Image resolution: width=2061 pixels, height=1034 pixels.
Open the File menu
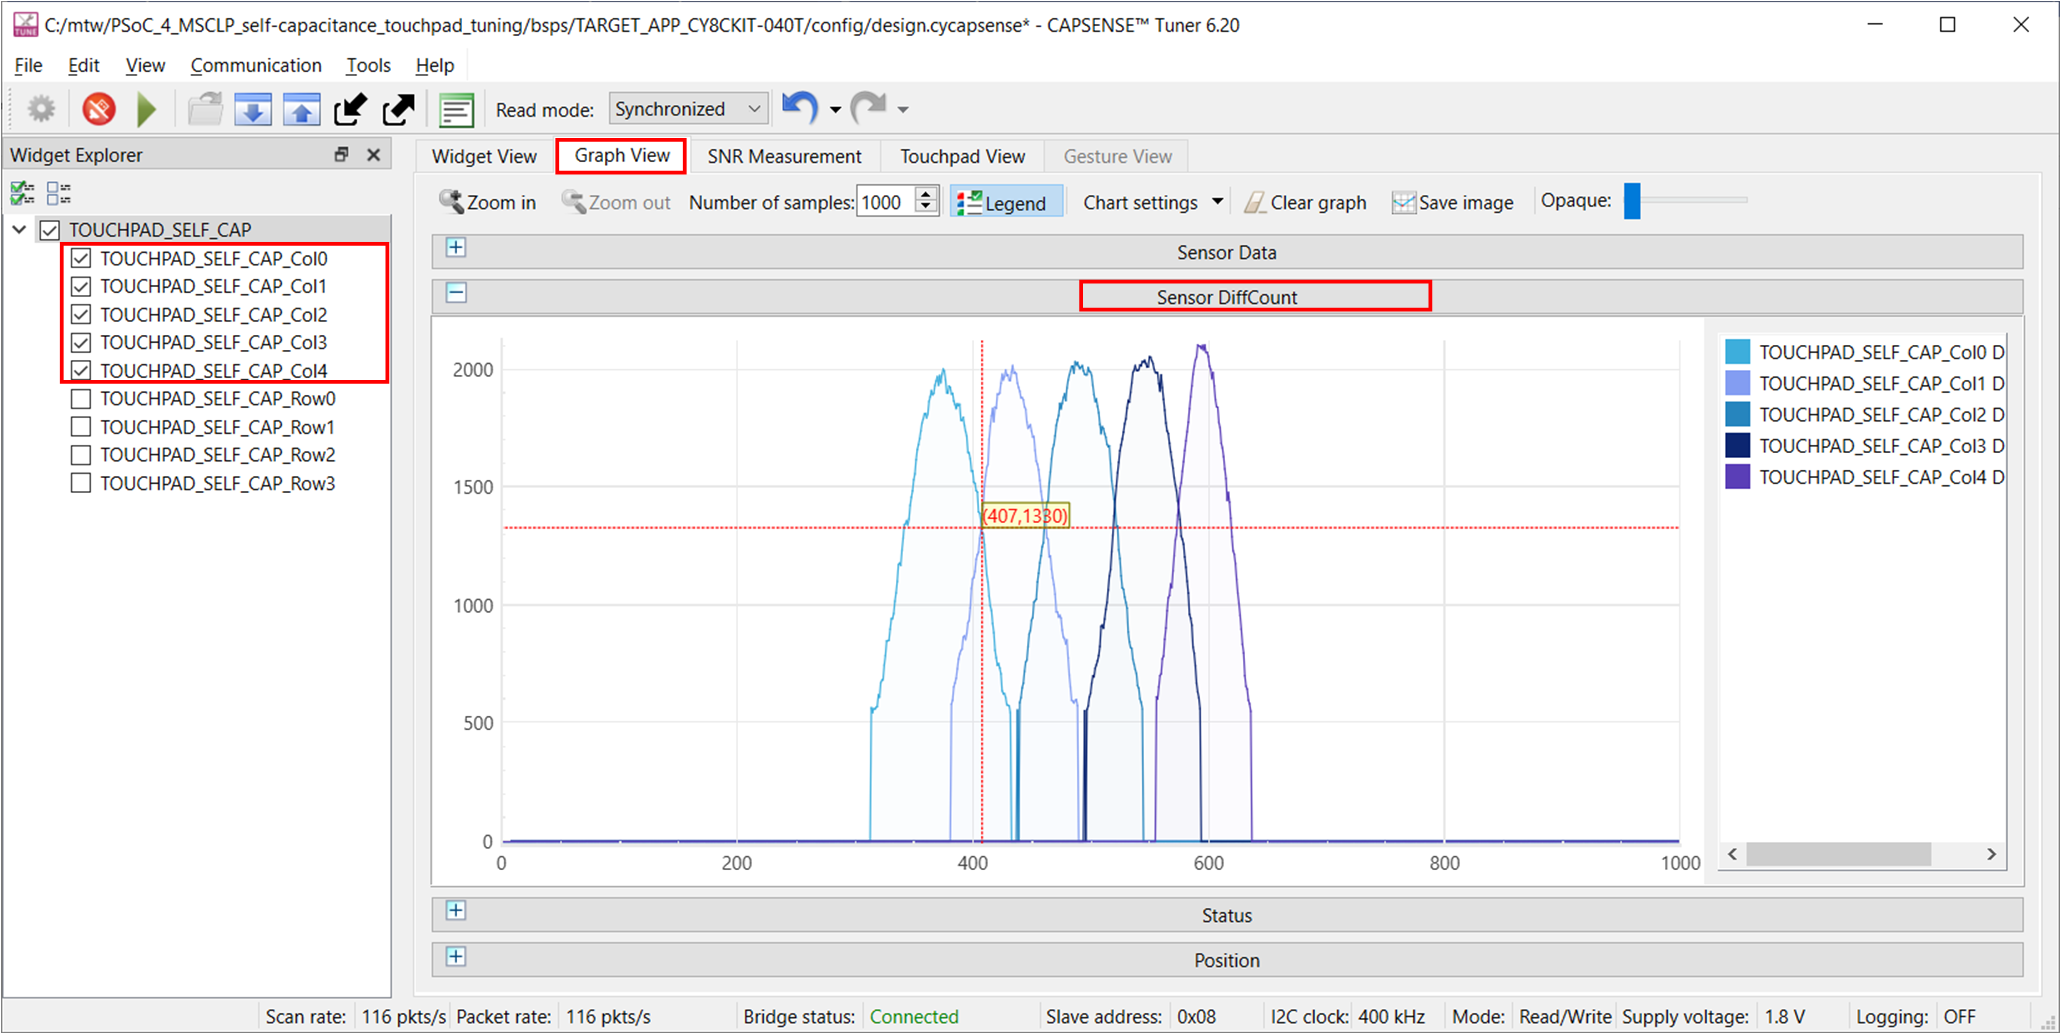pos(28,65)
